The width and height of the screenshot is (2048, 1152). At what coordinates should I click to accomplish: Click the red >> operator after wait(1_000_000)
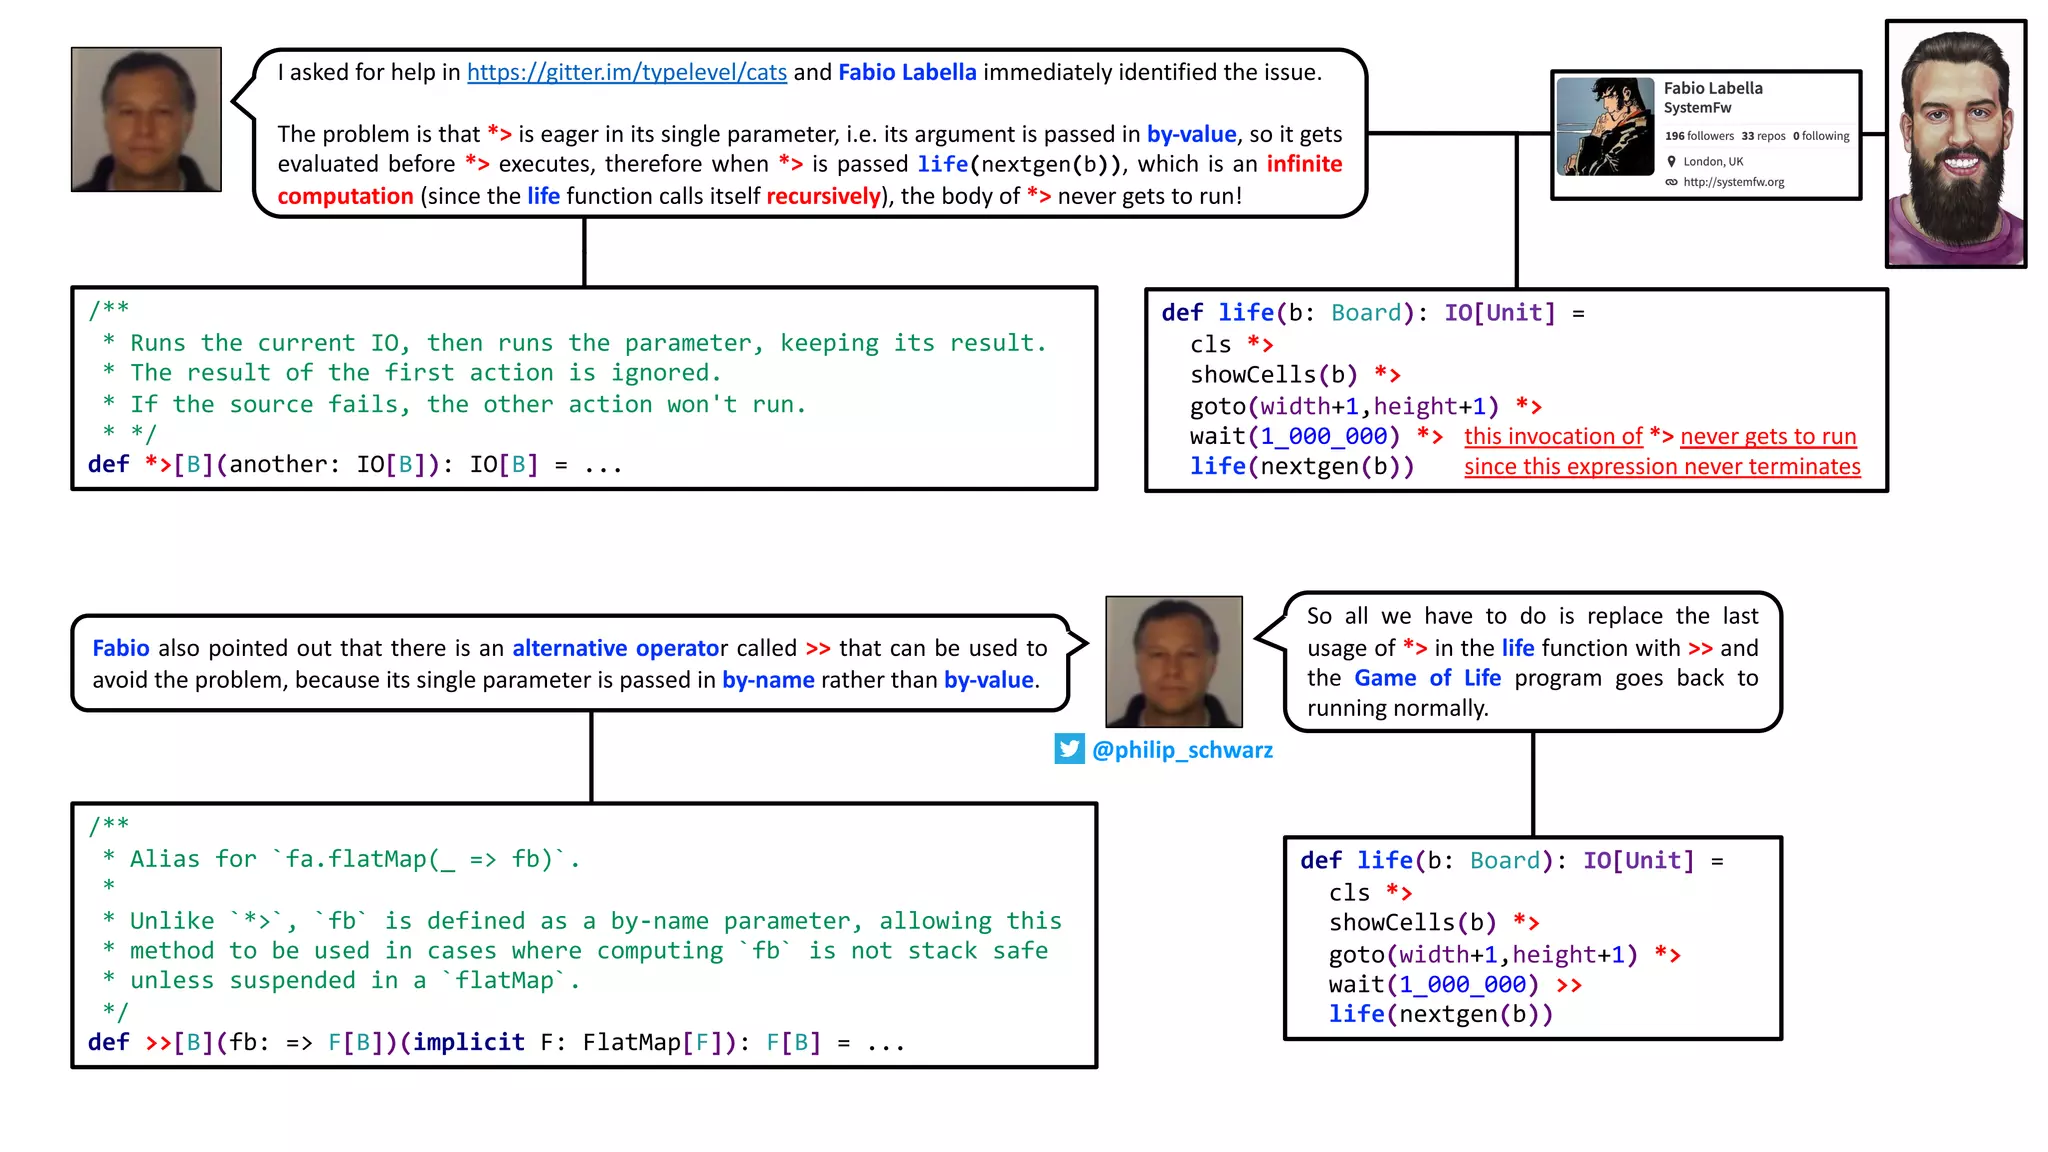pos(1569,985)
